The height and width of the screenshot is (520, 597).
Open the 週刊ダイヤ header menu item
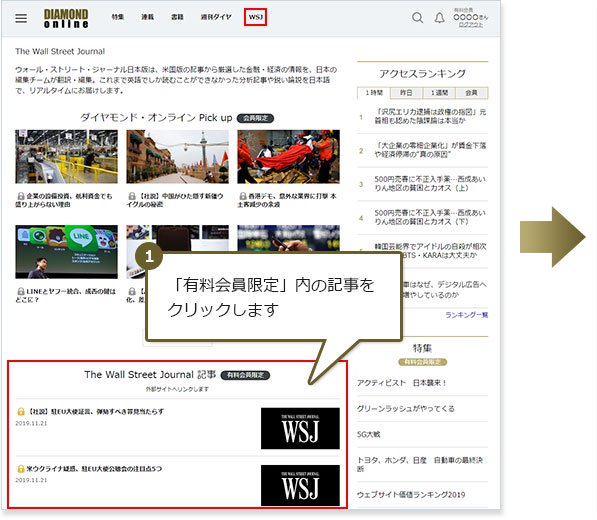coord(216,17)
